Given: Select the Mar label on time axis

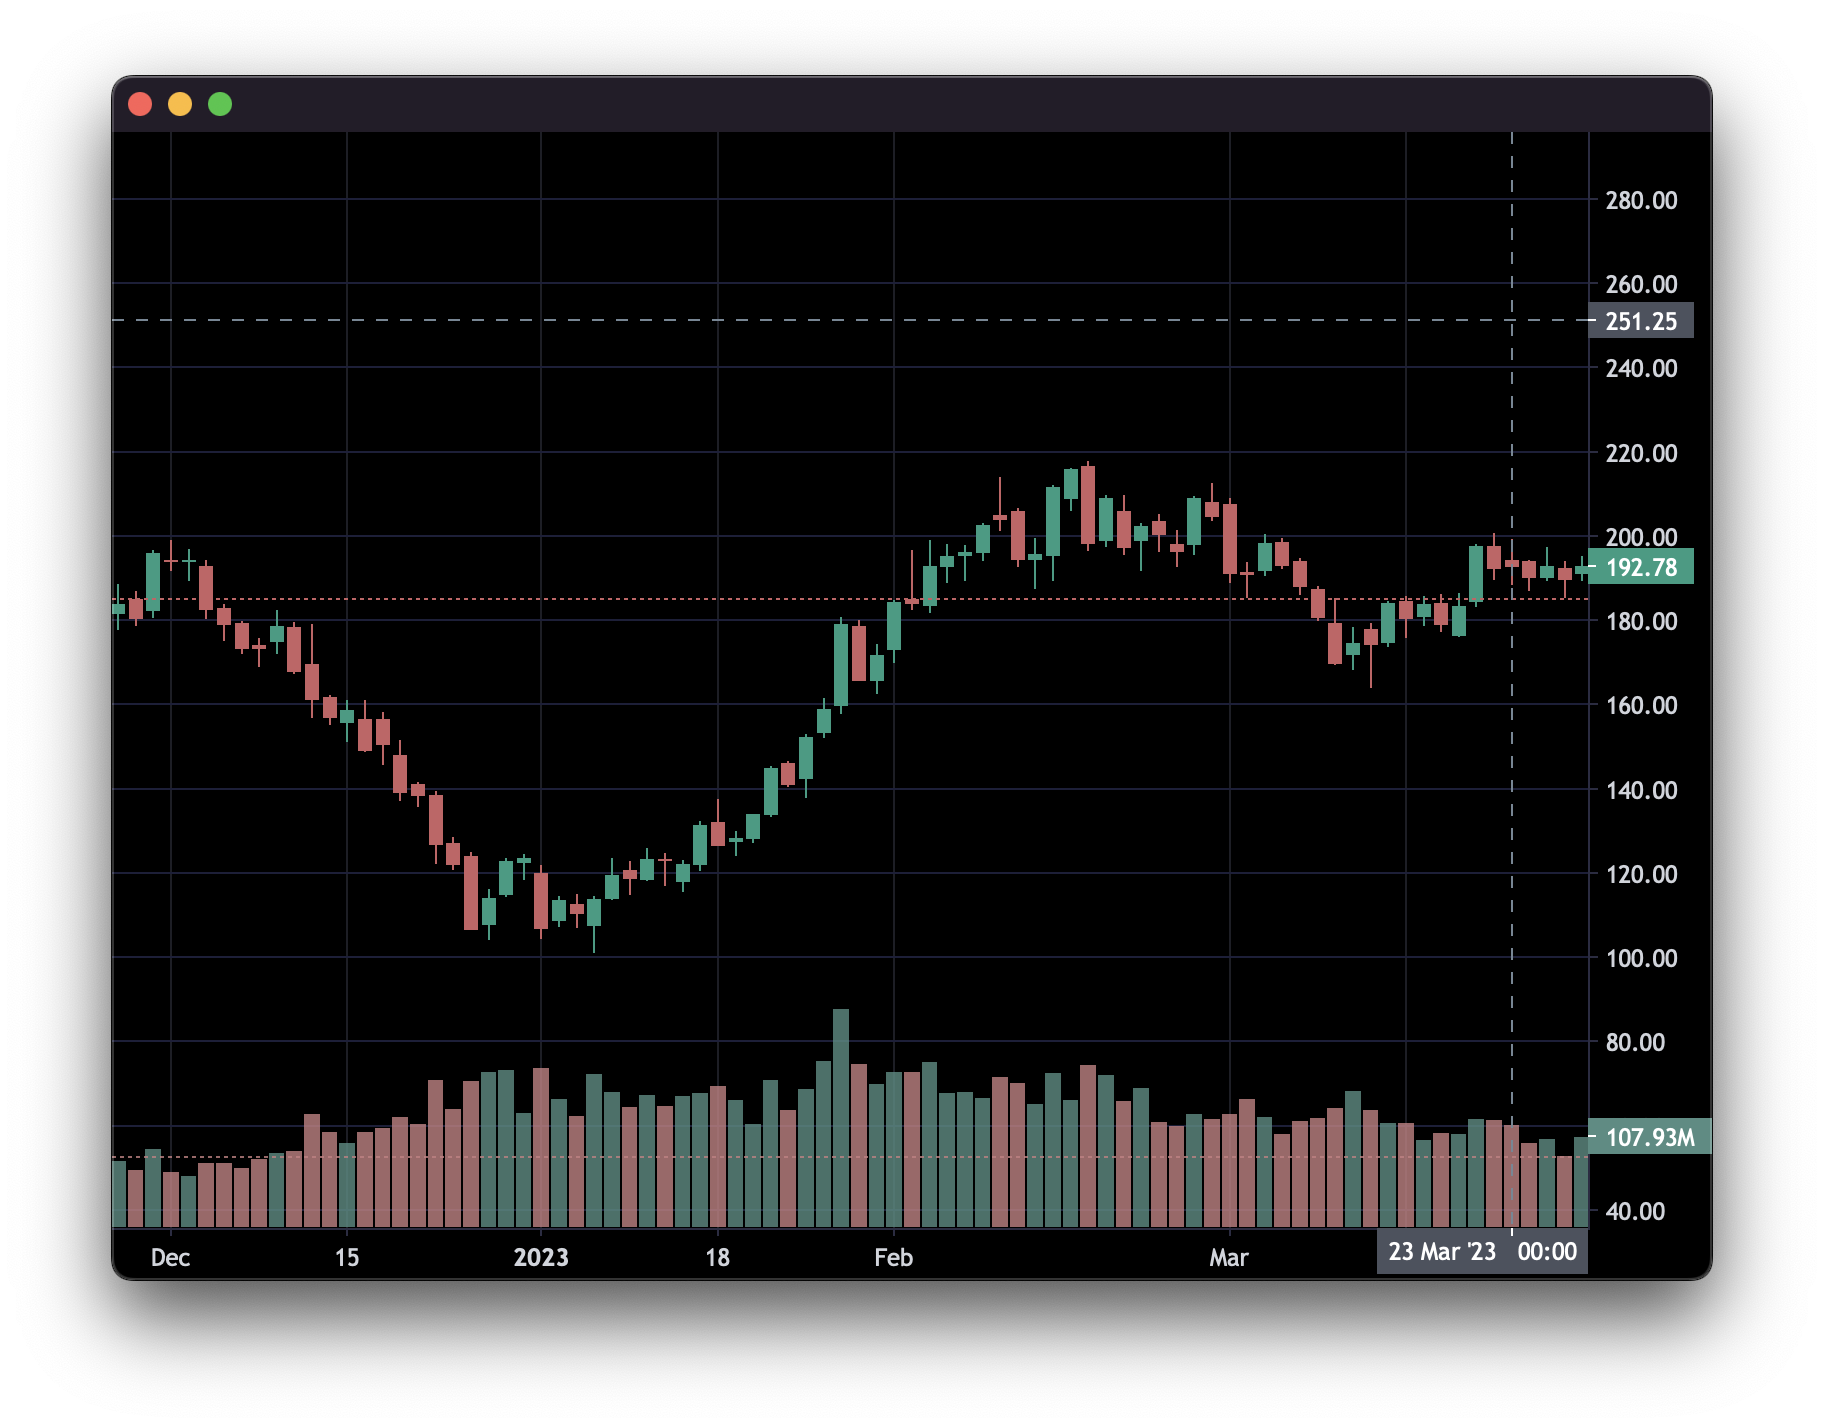Looking at the screenshot, I should click(1229, 1257).
